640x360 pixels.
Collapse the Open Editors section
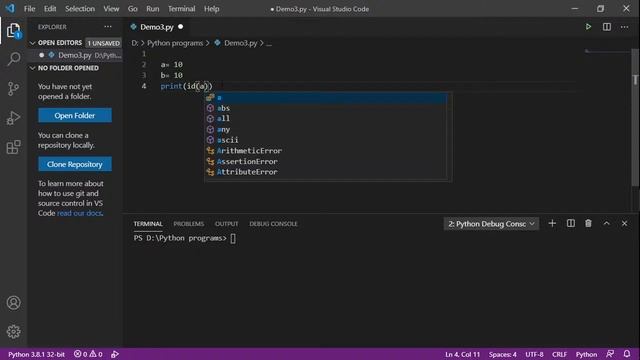(32, 43)
